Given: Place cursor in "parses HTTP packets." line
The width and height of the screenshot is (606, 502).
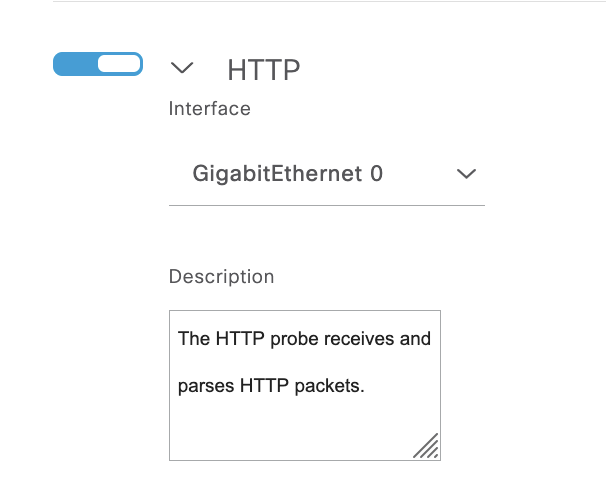Looking at the screenshot, I should [x=270, y=385].
